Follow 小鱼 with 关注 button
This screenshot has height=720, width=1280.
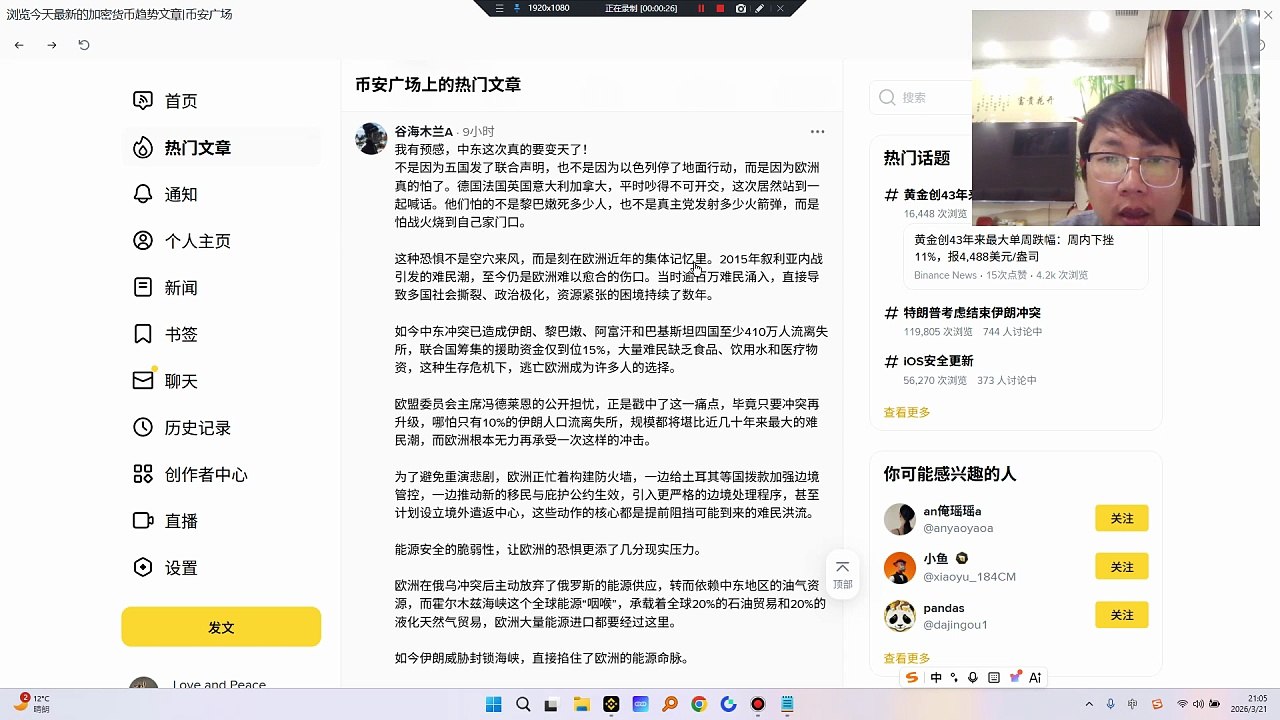click(x=1122, y=567)
